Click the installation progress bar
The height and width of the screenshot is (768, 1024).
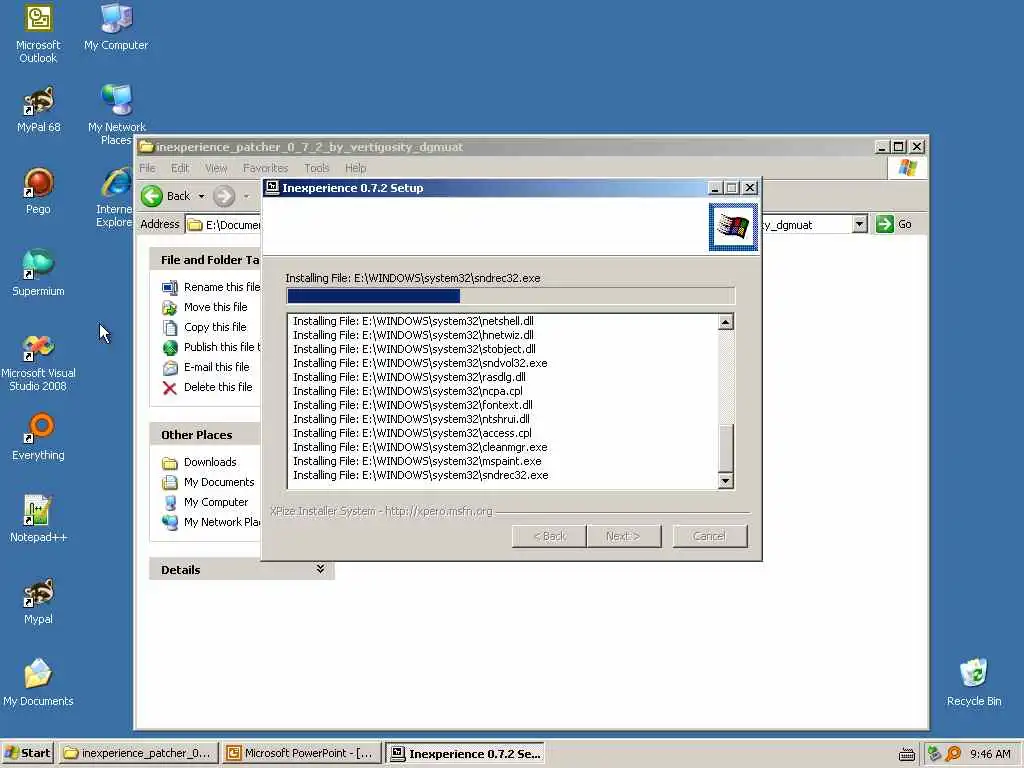click(x=511, y=296)
